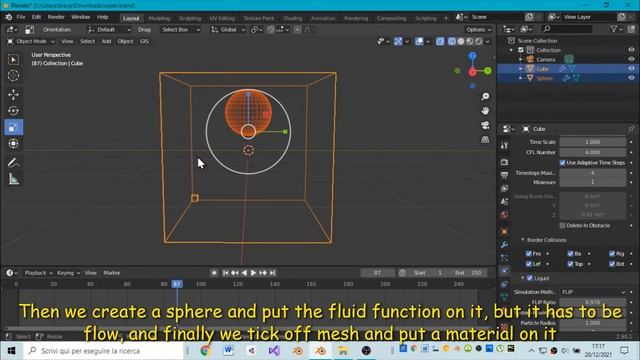Click the blue Z axis gizmo

tap(472, 56)
